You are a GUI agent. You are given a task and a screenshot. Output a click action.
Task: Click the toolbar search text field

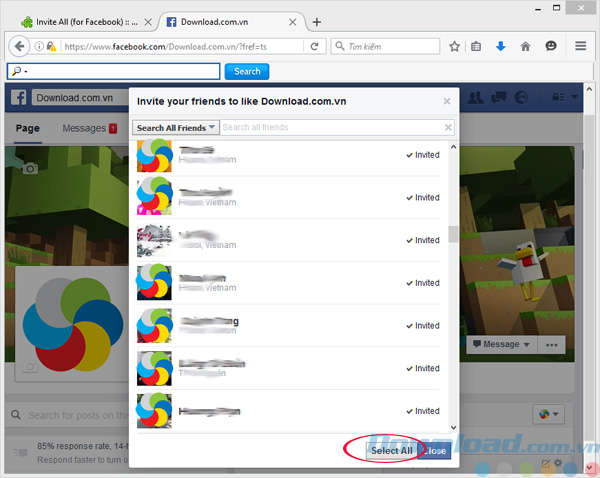[x=113, y=71]
